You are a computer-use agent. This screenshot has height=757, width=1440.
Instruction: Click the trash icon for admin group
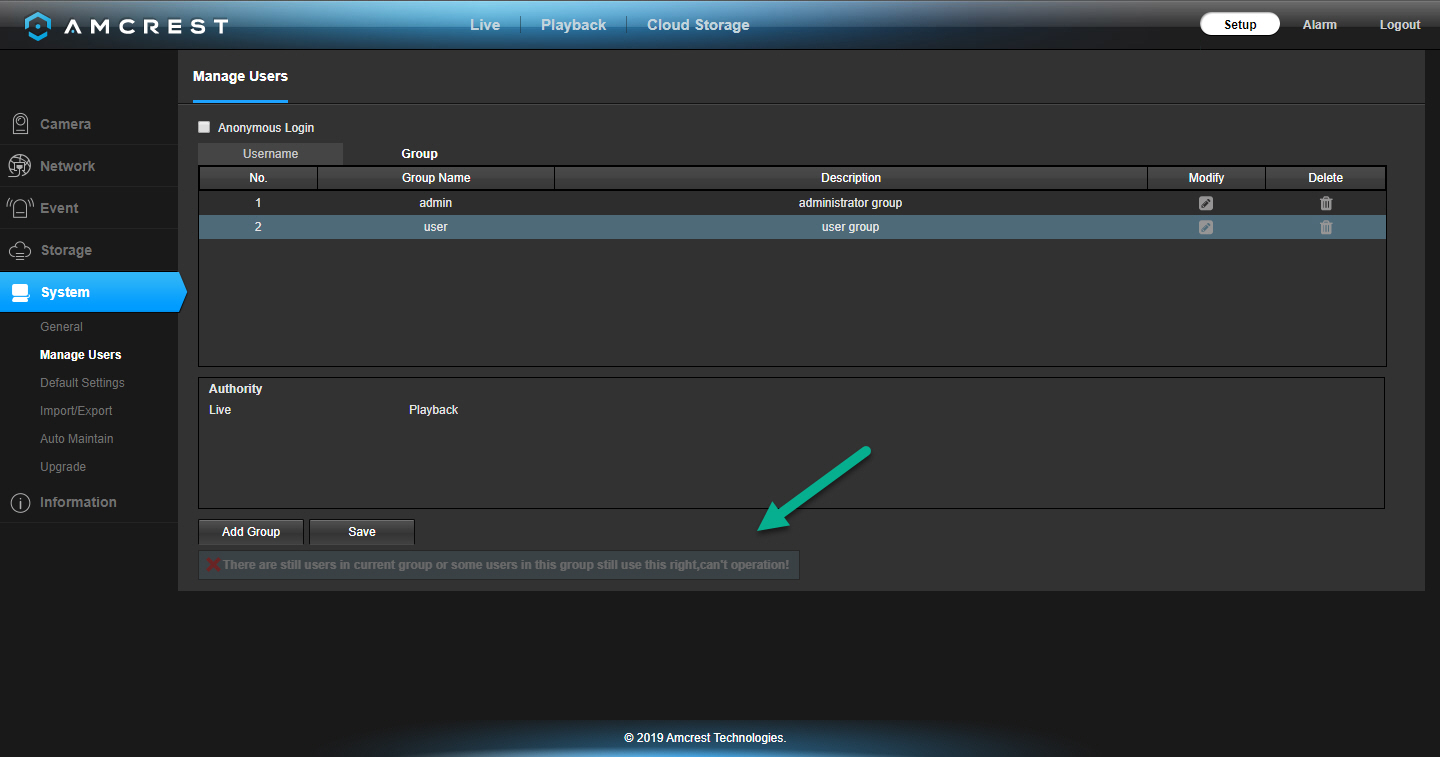[1326, 203]
